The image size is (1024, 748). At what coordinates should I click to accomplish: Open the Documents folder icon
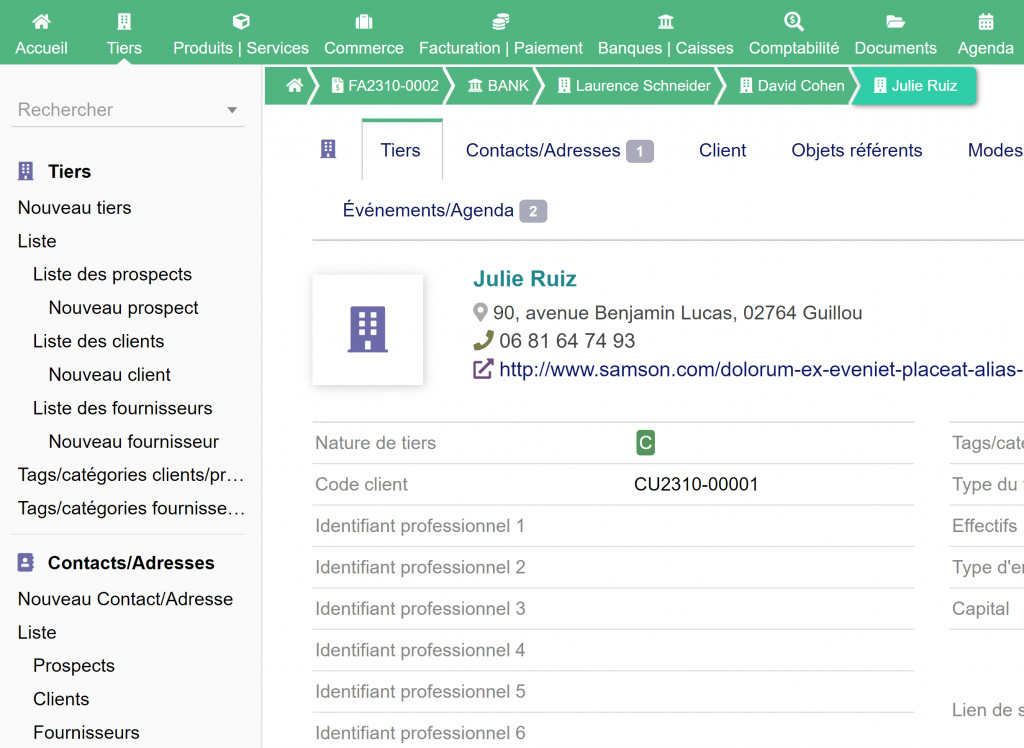coord(895,22)
